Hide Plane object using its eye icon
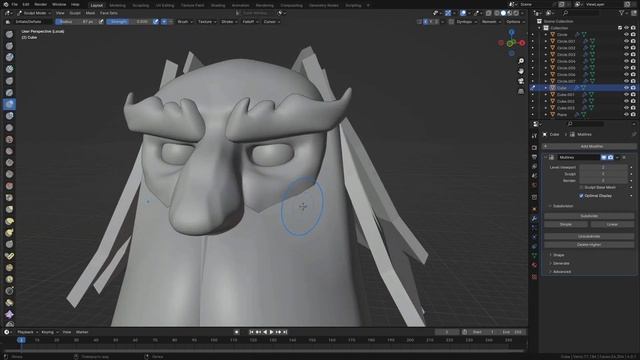Image resolution: width=640 pixels, height=360 pixels. pyautogui.click(x=626, y=115)
